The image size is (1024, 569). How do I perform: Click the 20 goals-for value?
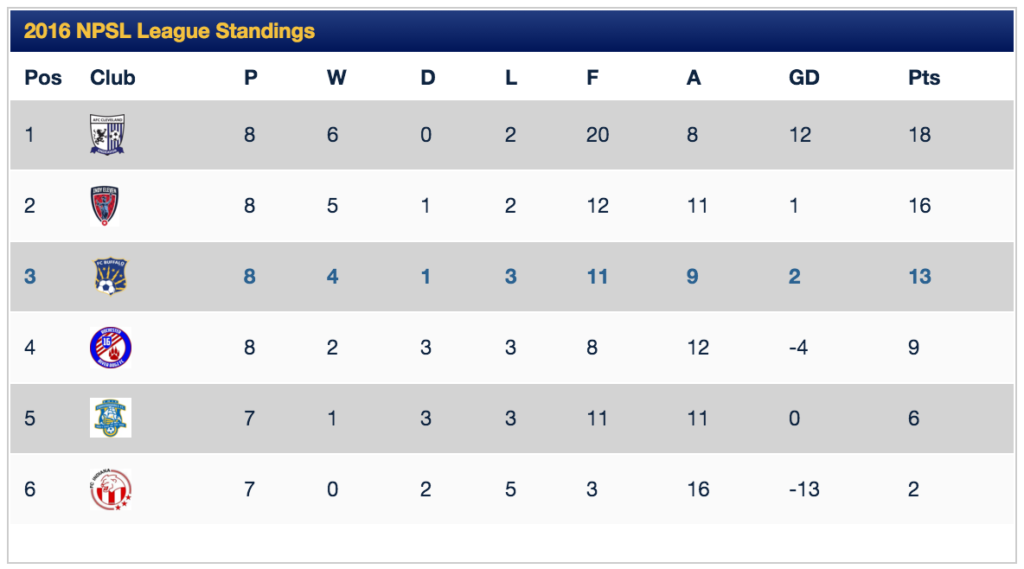coord(597,135)
